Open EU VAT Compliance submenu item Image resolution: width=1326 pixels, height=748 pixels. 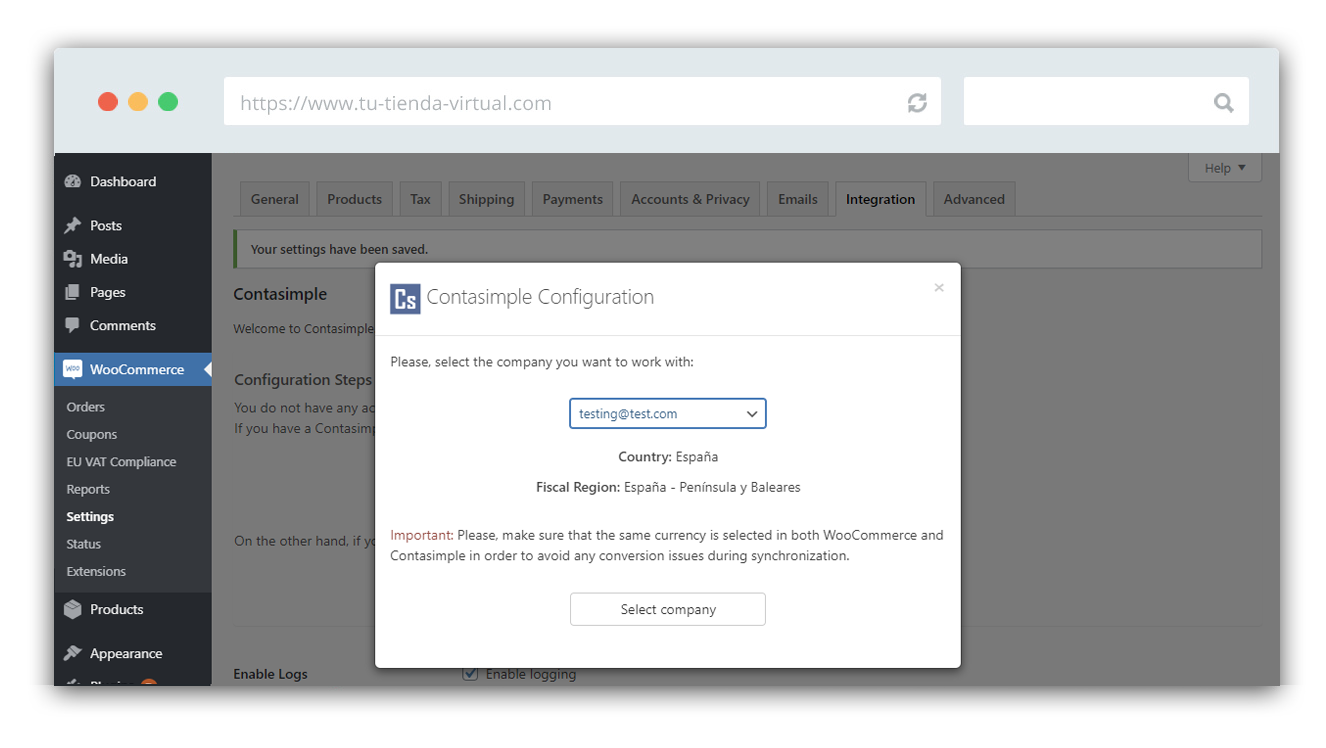(121, 462)
